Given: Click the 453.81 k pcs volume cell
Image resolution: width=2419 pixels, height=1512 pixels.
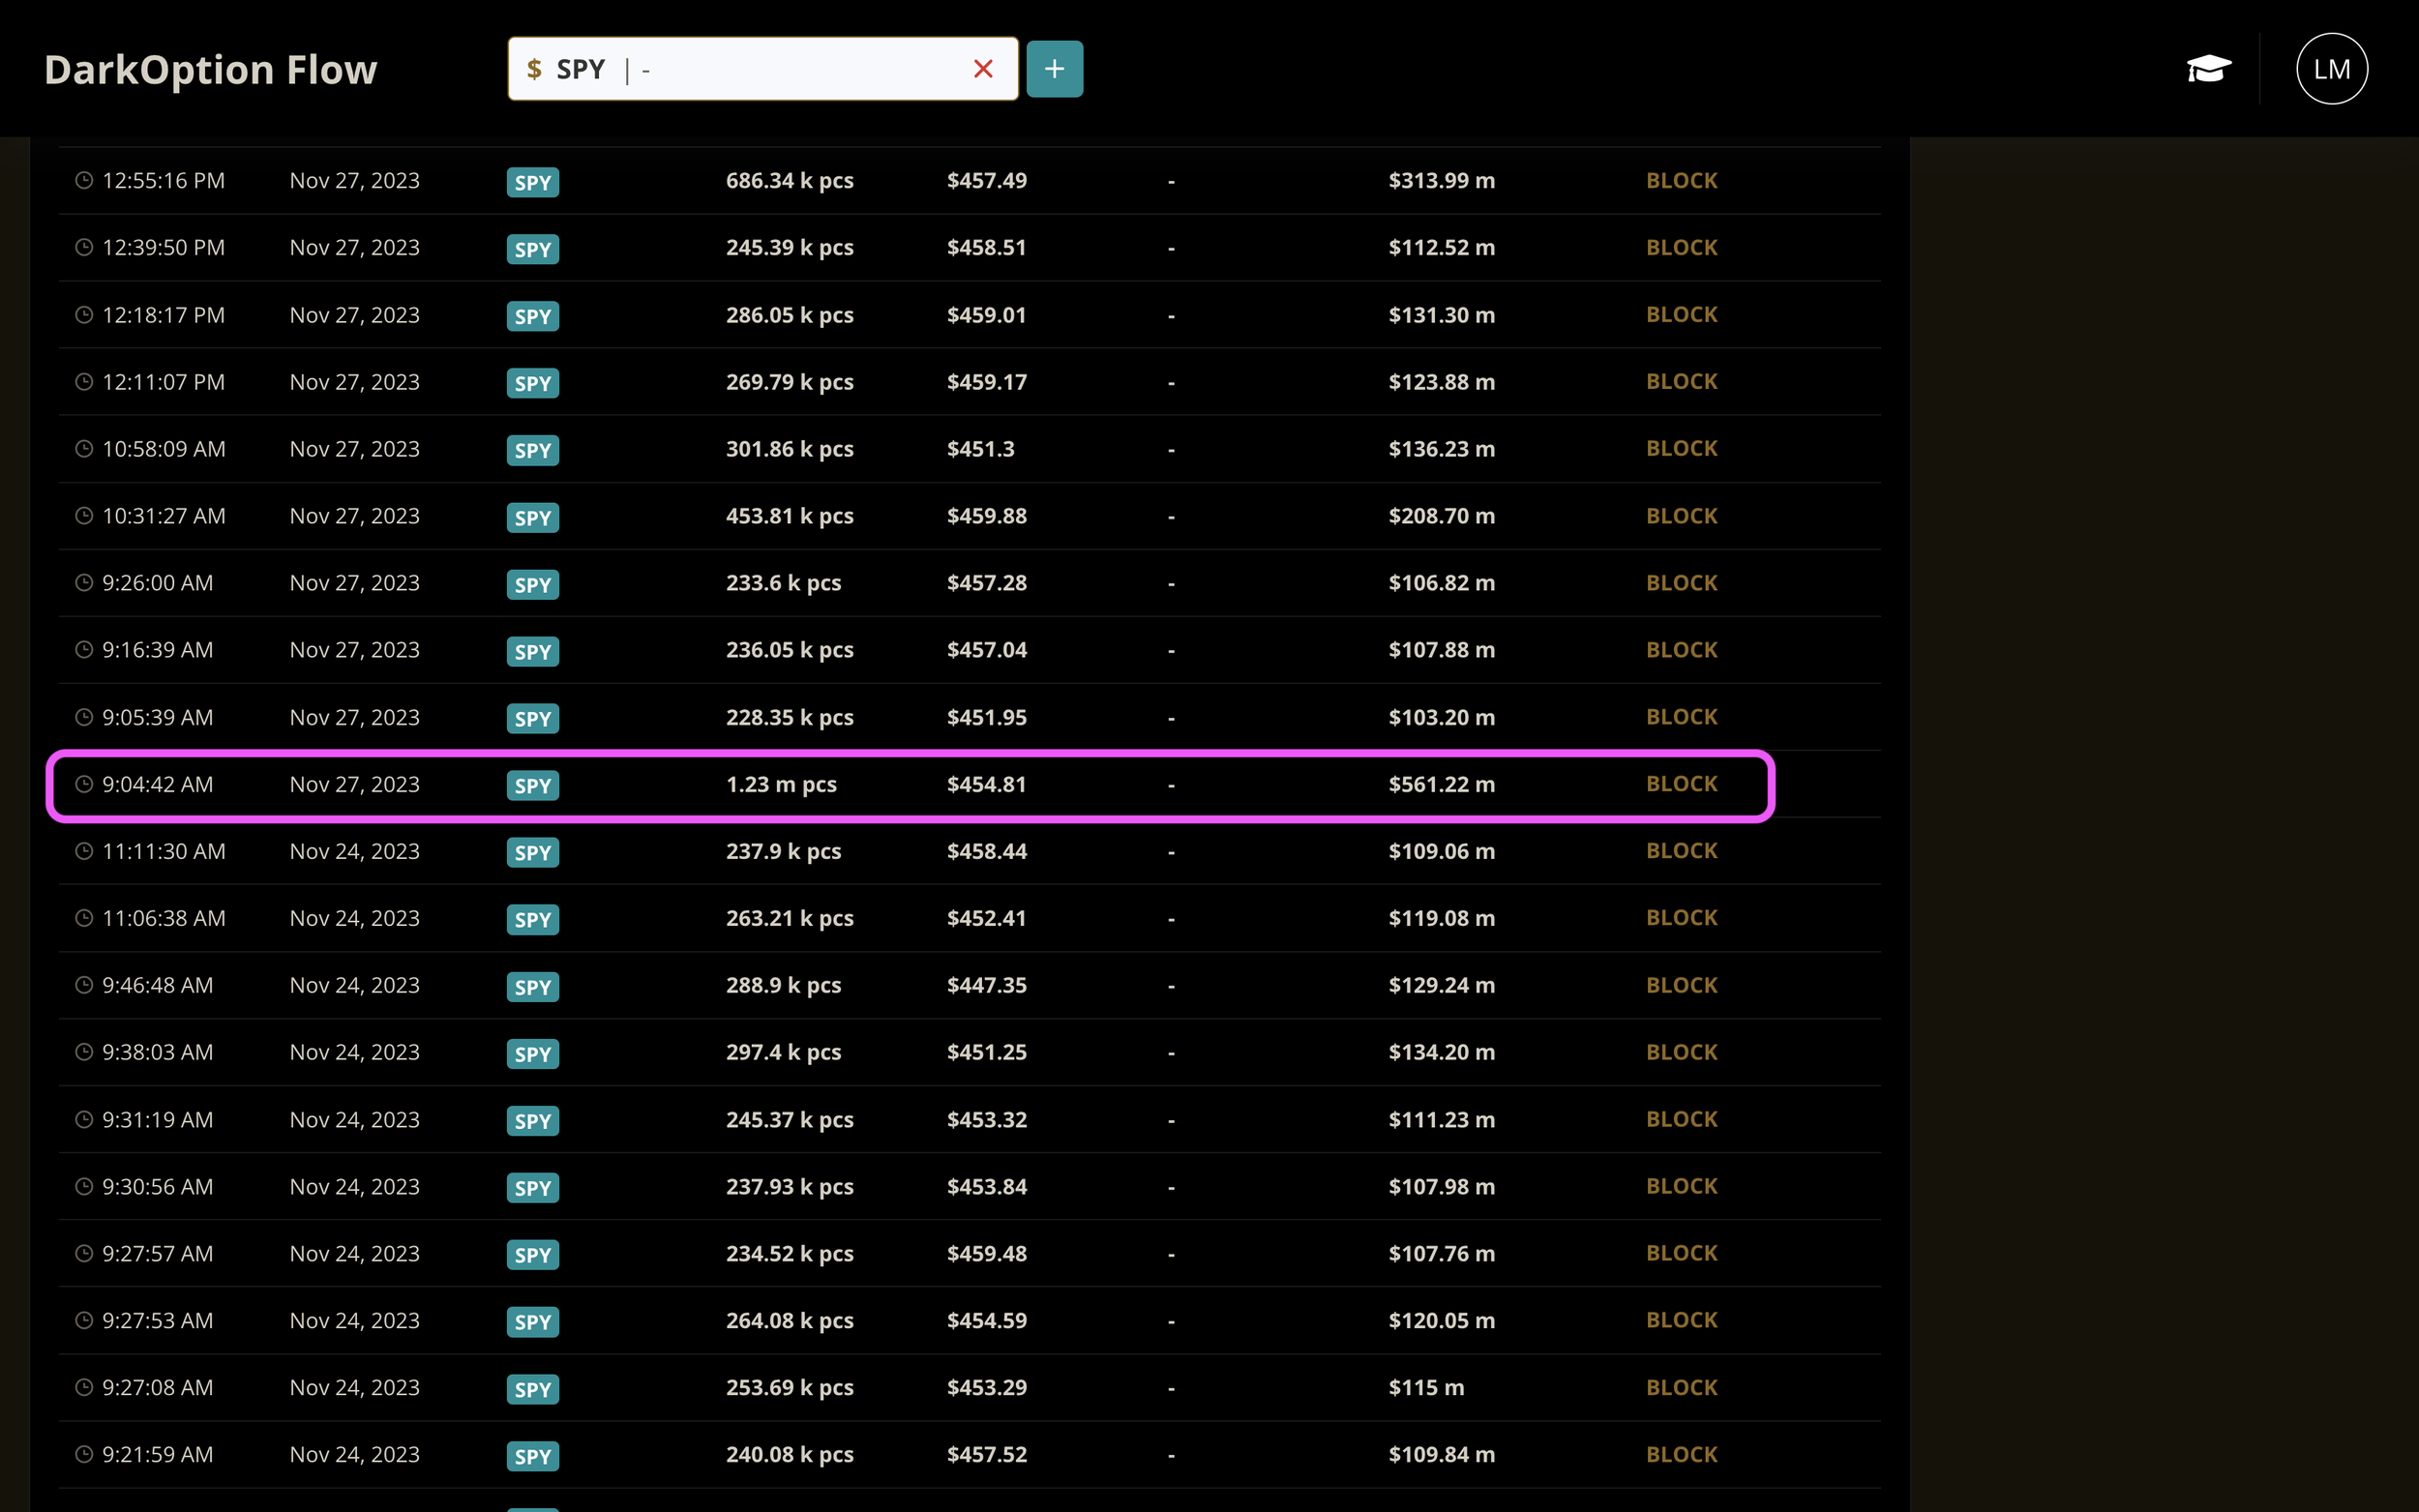Looking at the screenshot, I should [x=789, y=516].
